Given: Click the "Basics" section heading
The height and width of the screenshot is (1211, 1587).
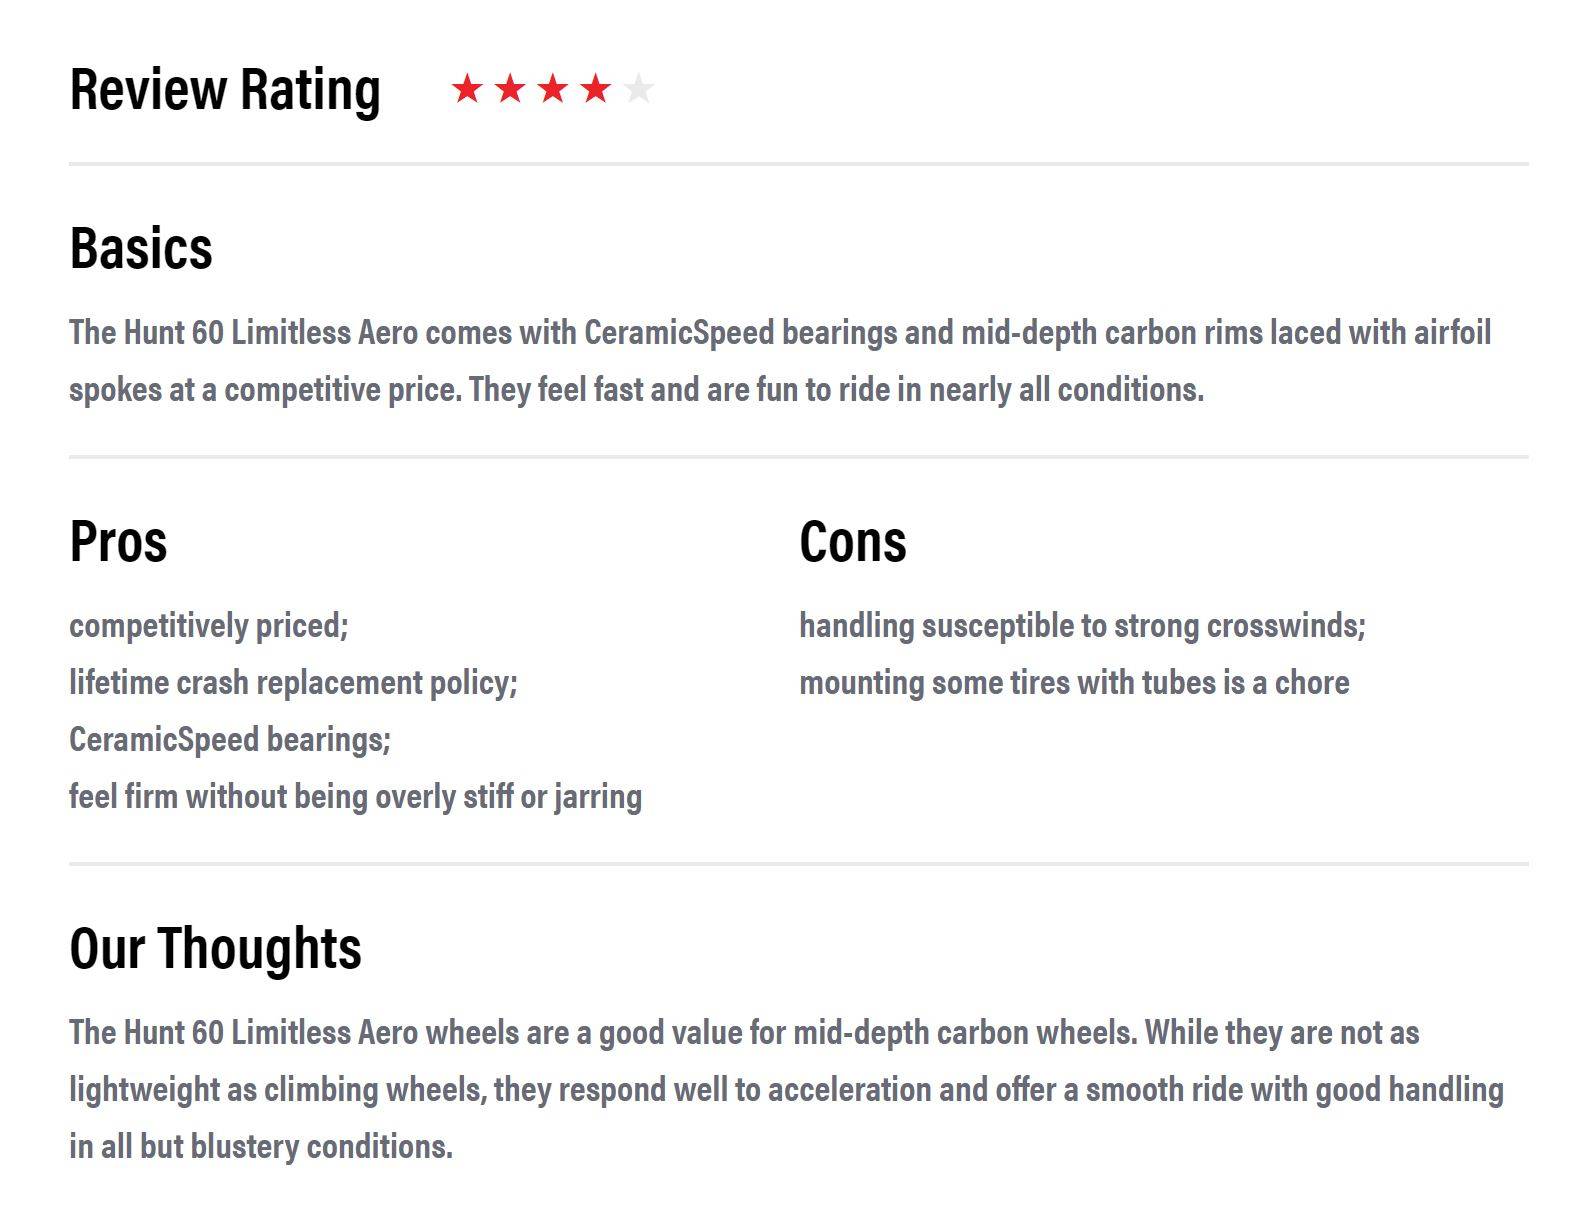Looking at the screenshot, I should click(141, 248).
